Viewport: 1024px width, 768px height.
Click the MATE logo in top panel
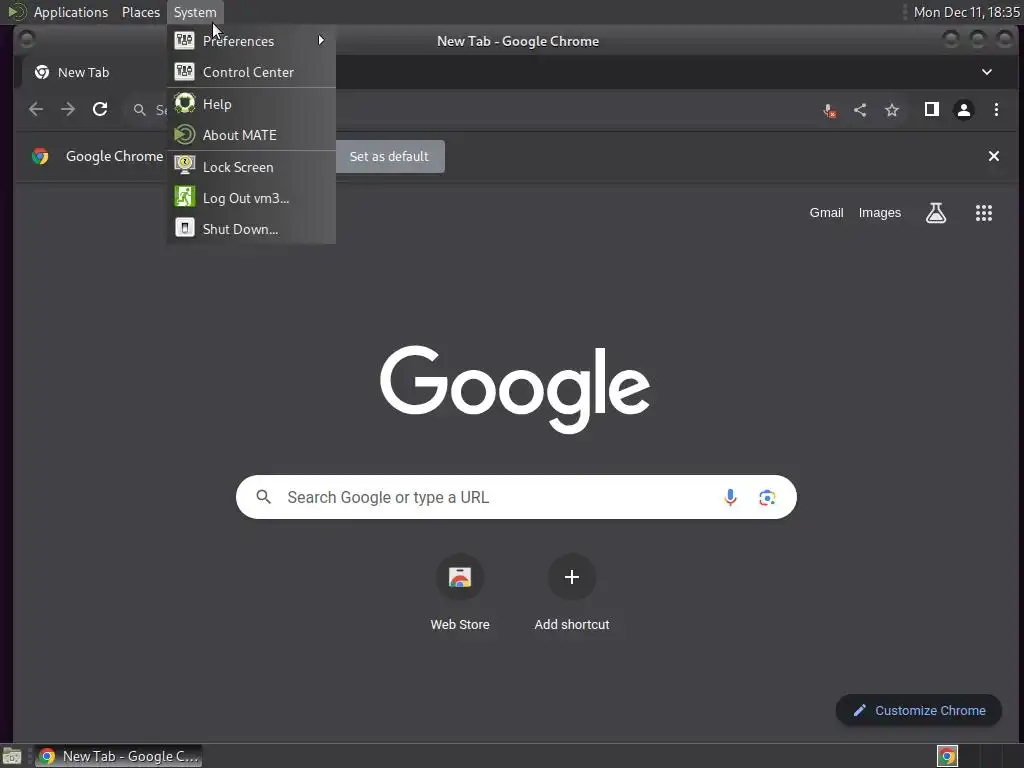coord(17,12)
